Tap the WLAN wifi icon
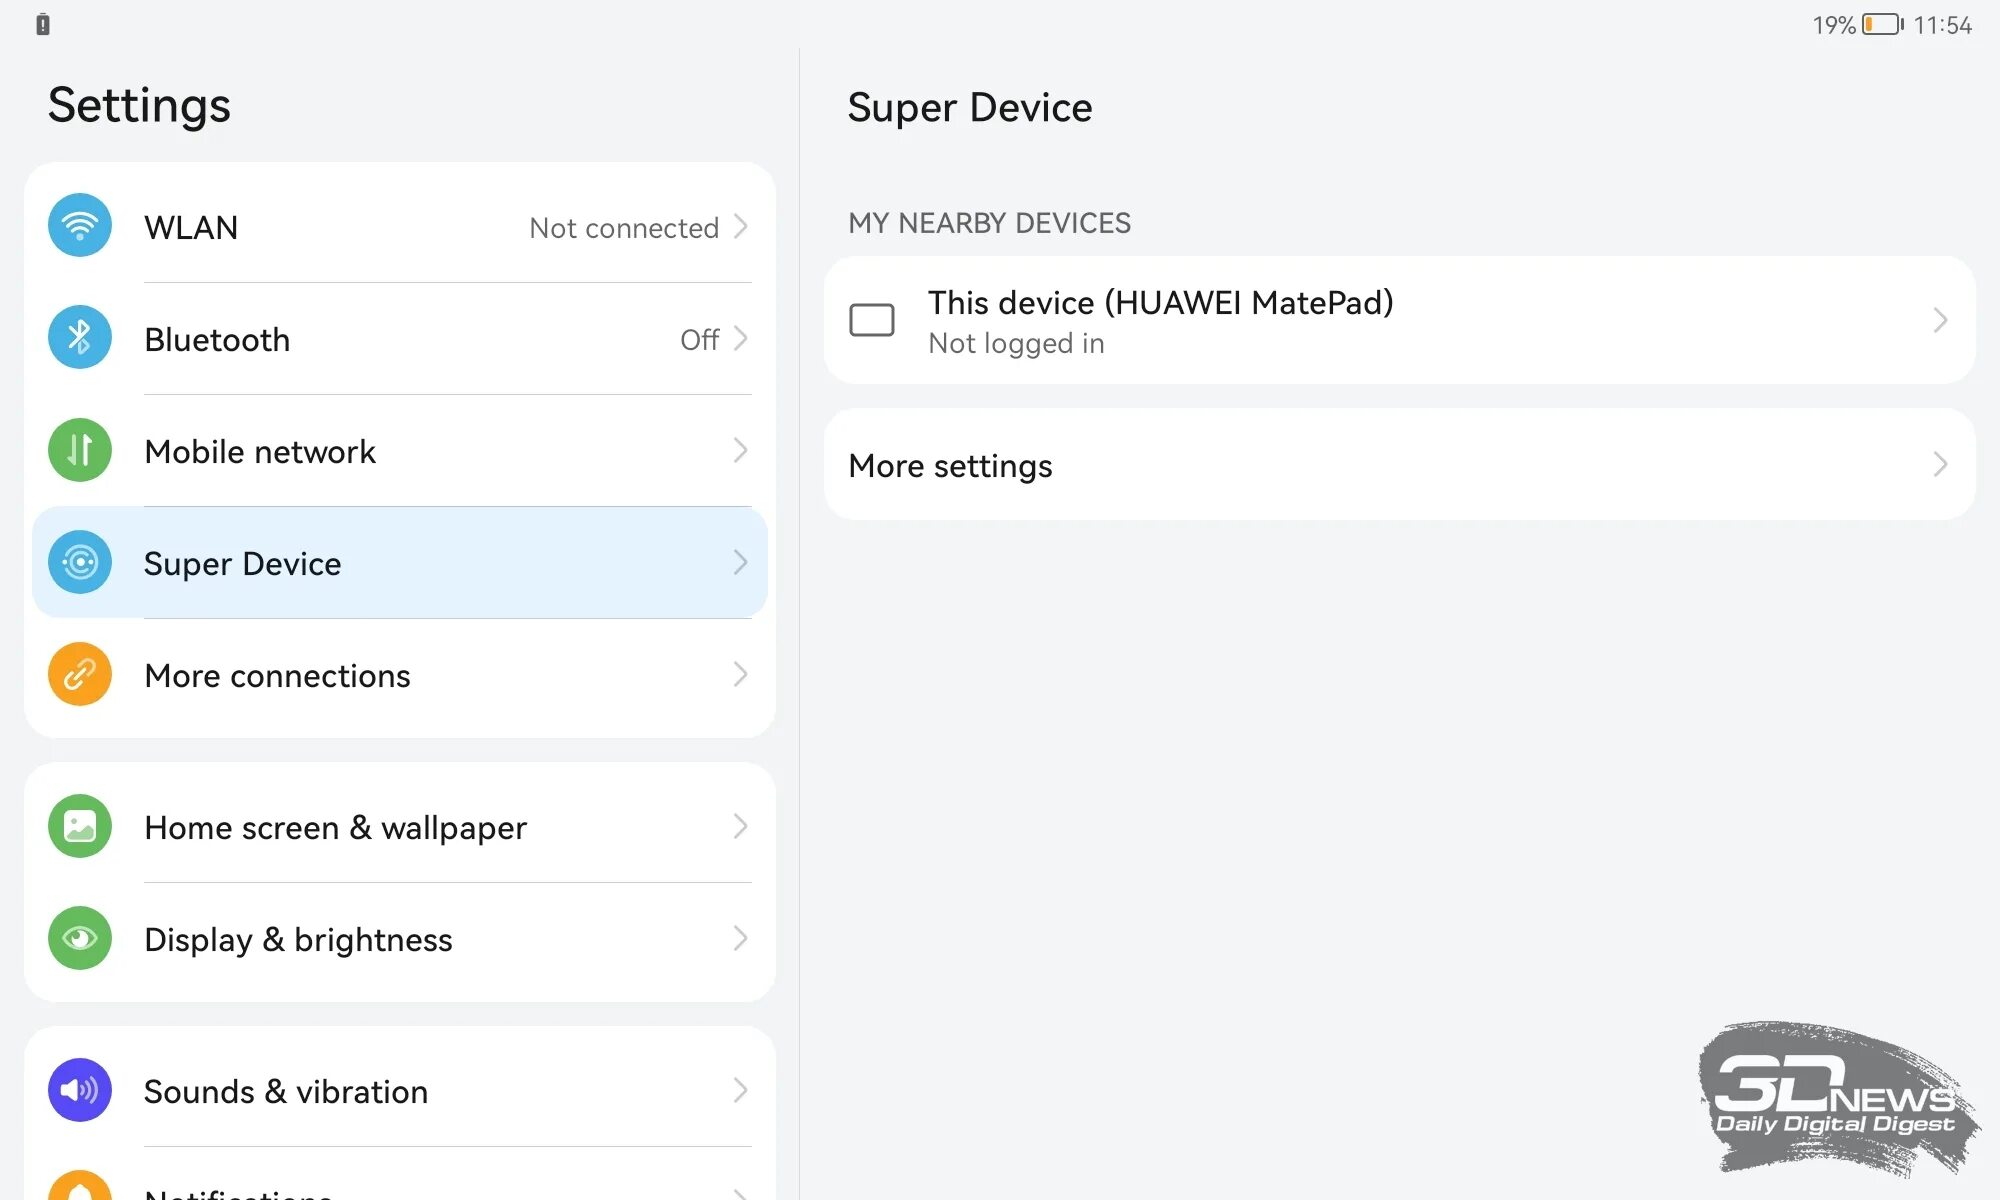 [80, 226]
